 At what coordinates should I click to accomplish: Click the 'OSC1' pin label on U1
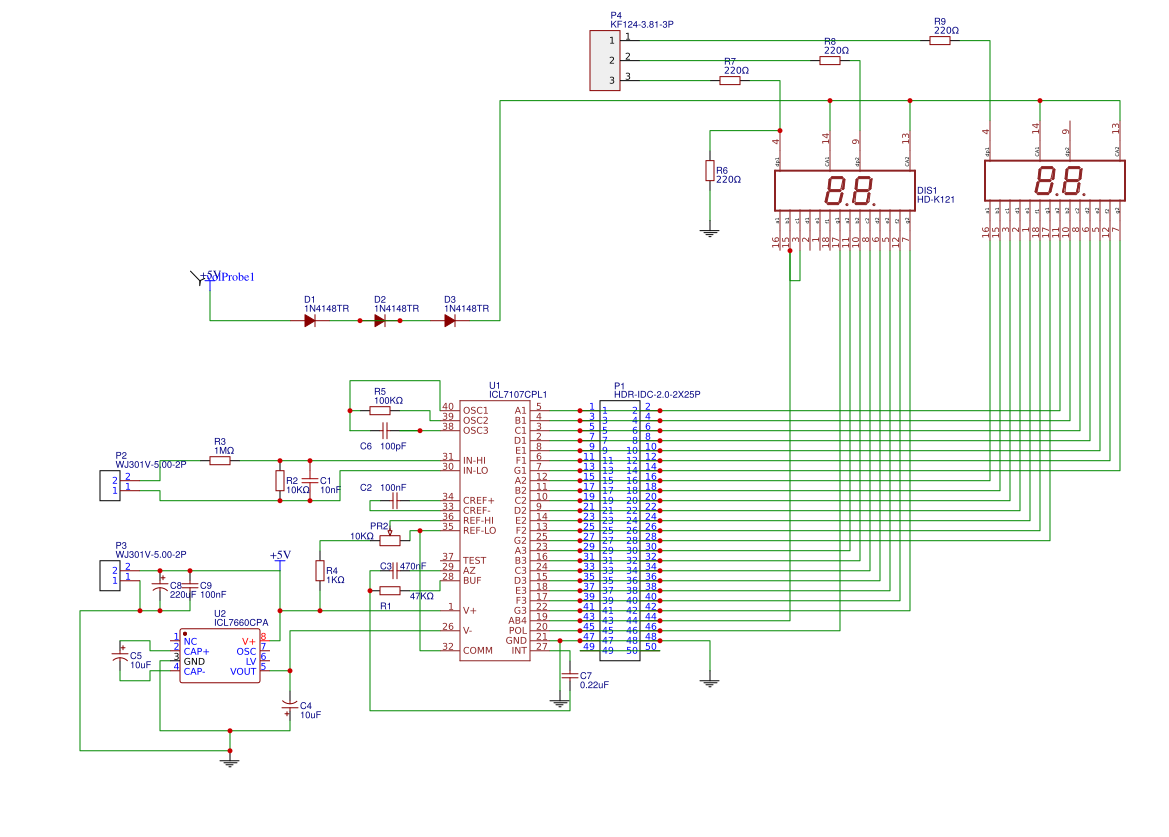click(476, 411)
